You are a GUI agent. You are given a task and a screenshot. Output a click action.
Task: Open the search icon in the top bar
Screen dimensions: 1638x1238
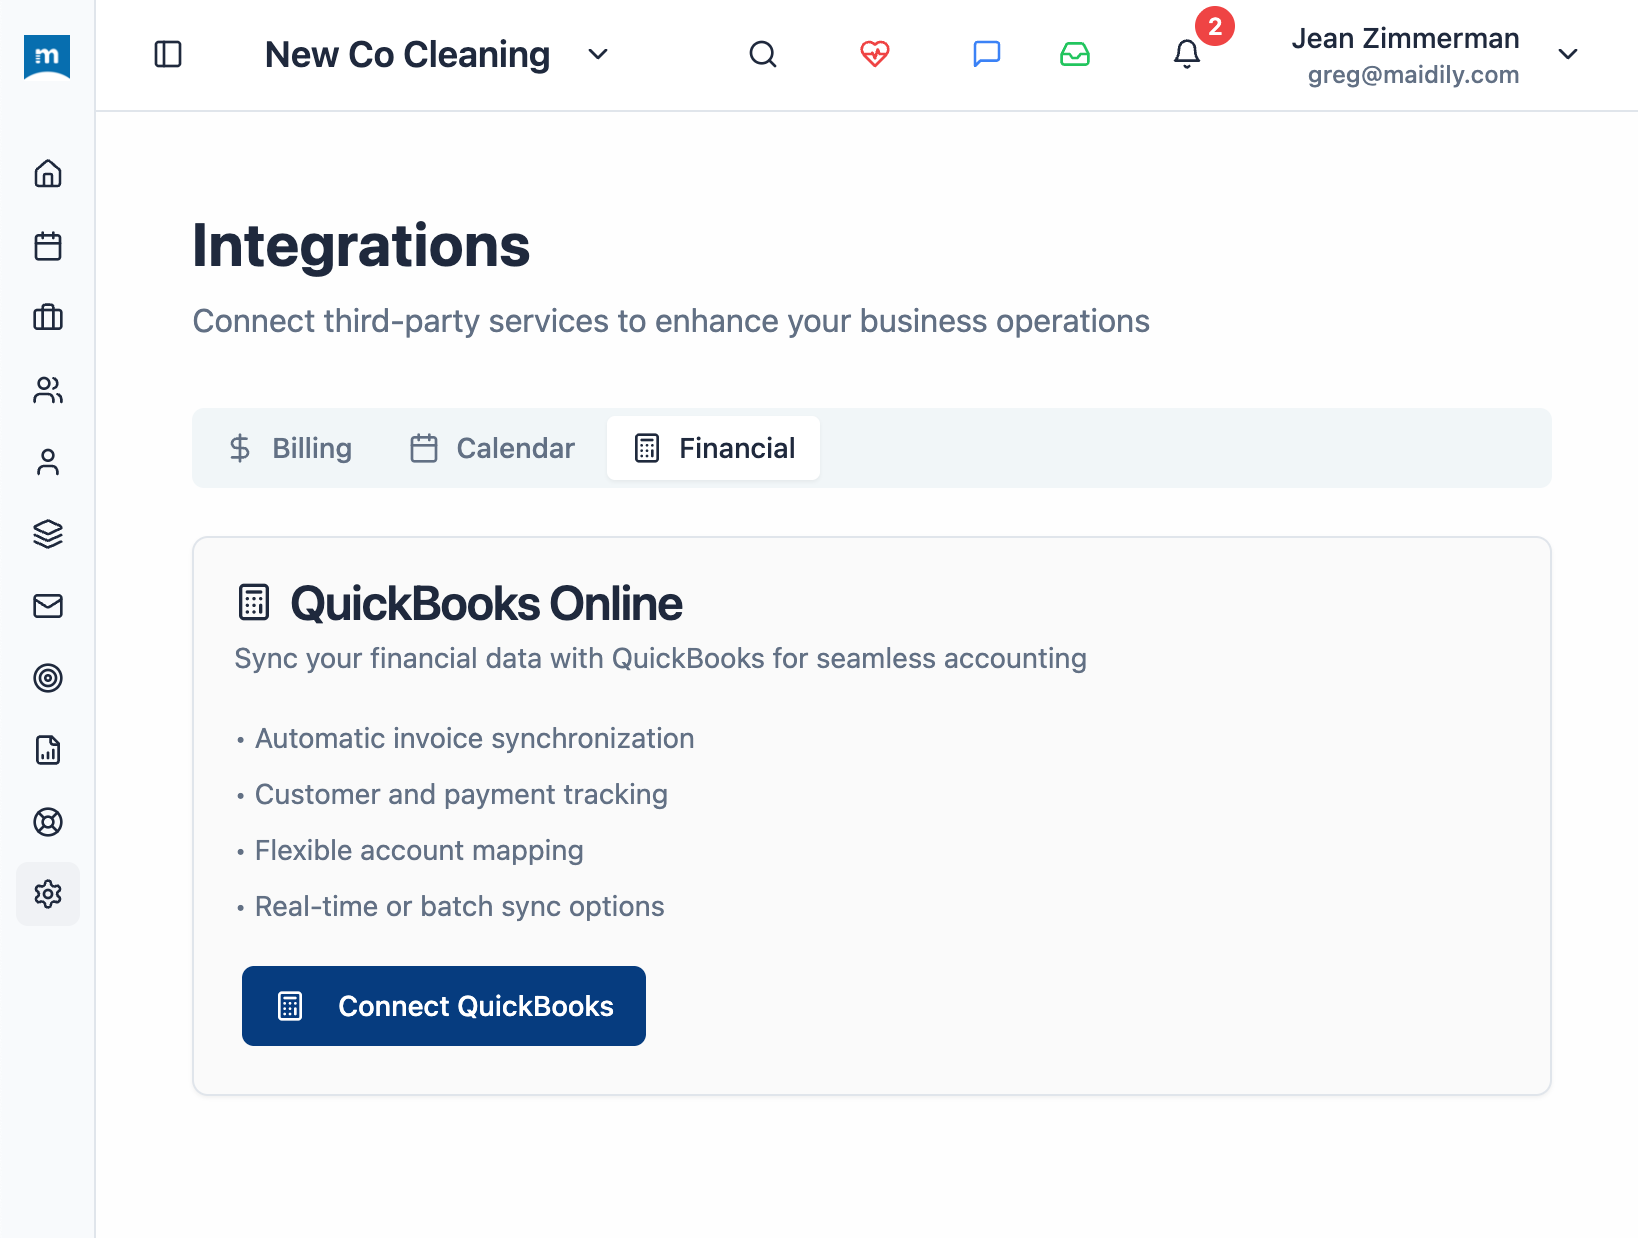763,55
